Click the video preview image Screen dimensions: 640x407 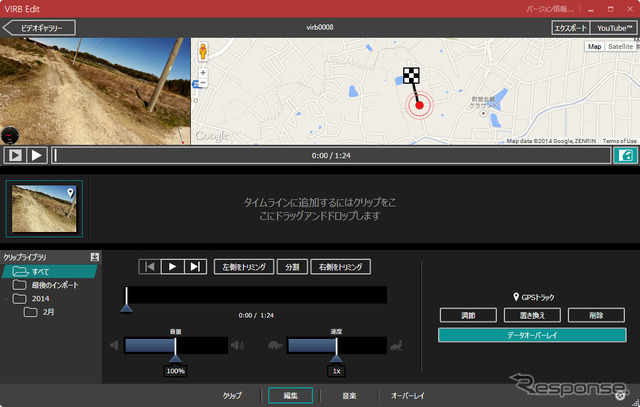(95, 91)
